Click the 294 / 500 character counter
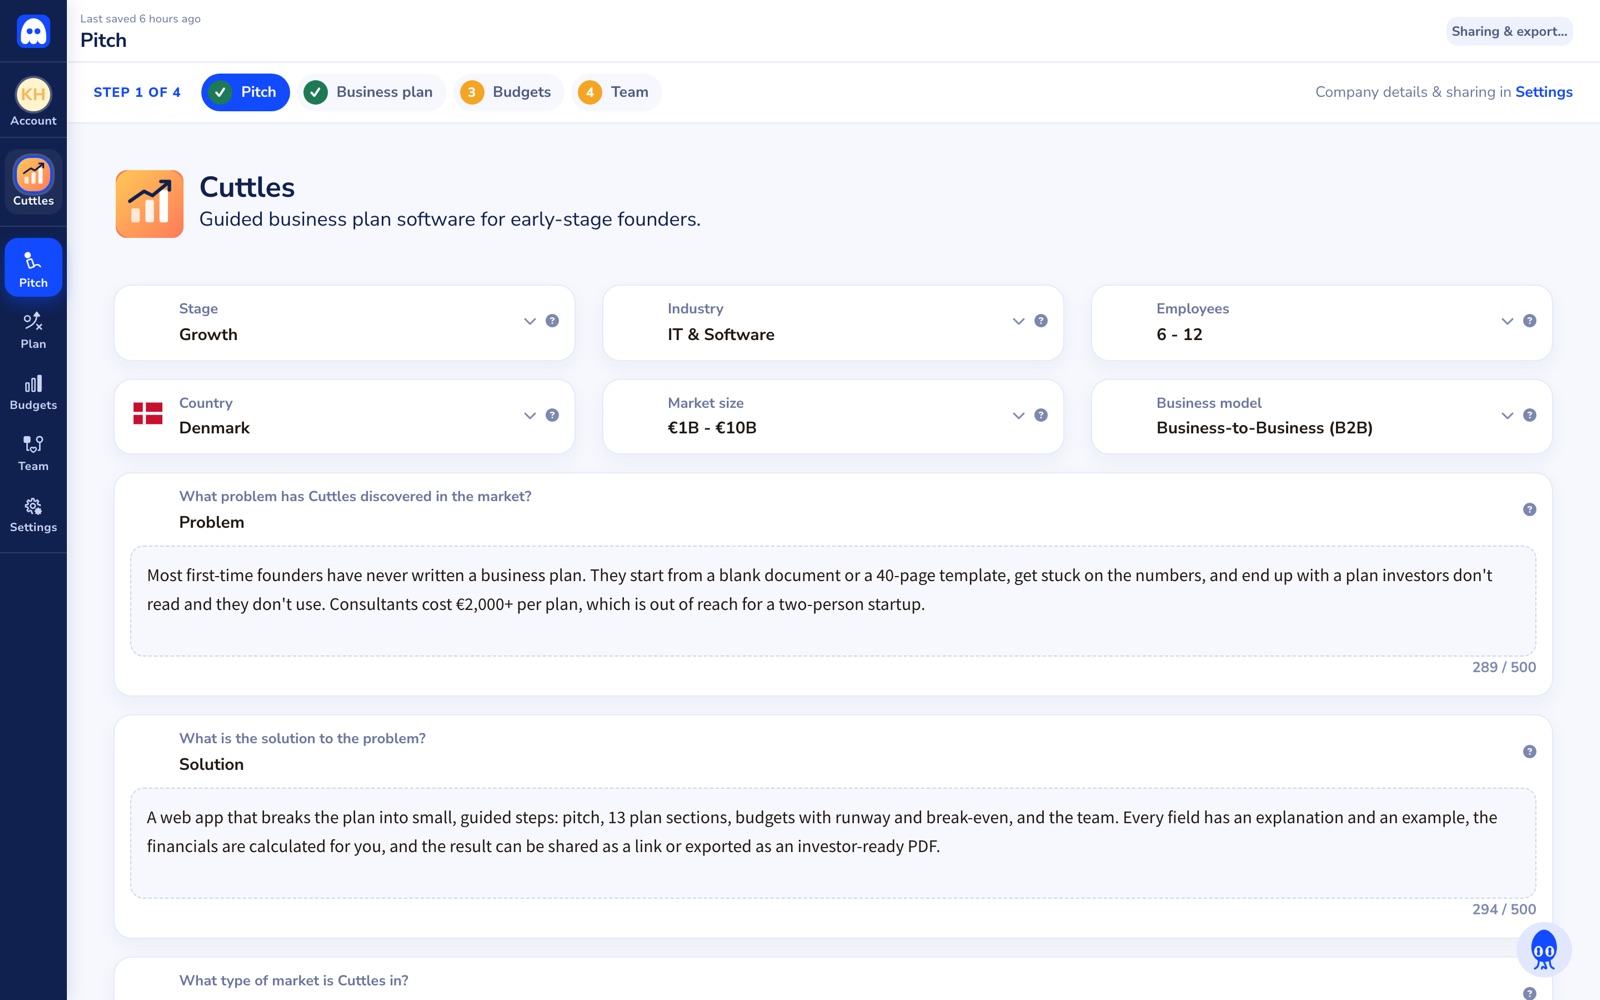The width and height of the screenshot is (1600, 1000). click(x=1504, y=909)
